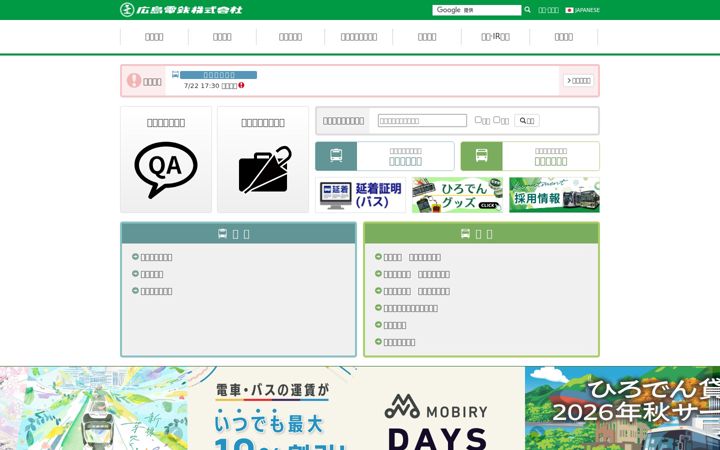
Task: Tick the first checkbox next to stop search field
Action: point(478,119)
